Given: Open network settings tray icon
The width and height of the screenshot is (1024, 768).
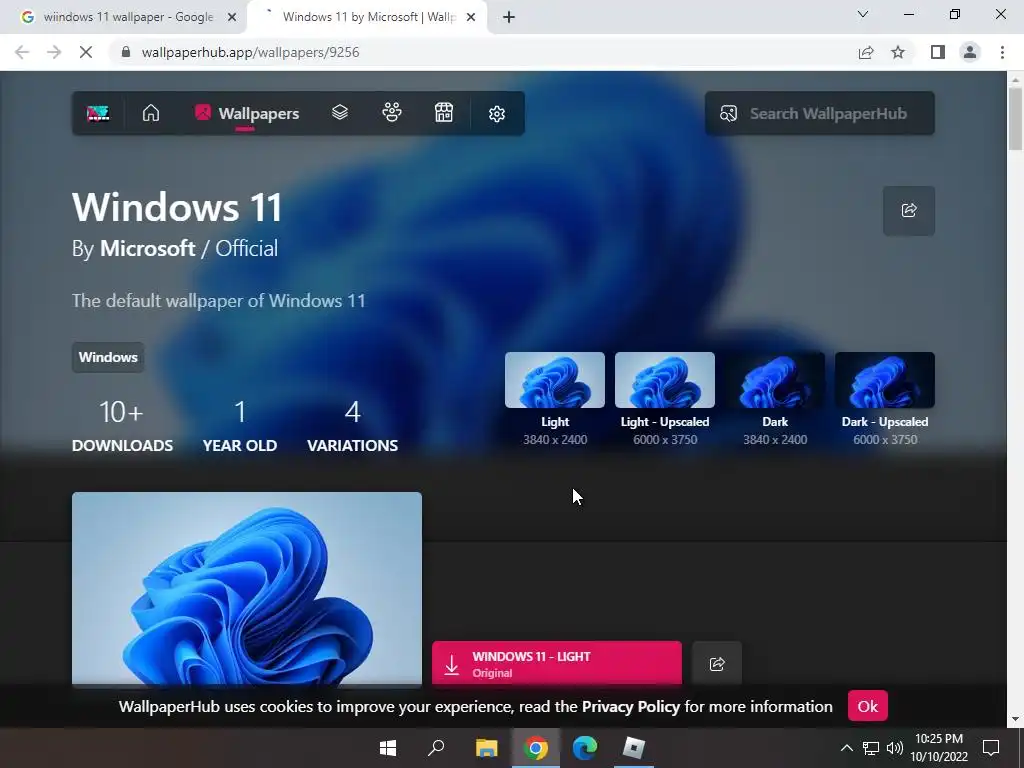Looking at the screenshot, I should pos(871,748).
